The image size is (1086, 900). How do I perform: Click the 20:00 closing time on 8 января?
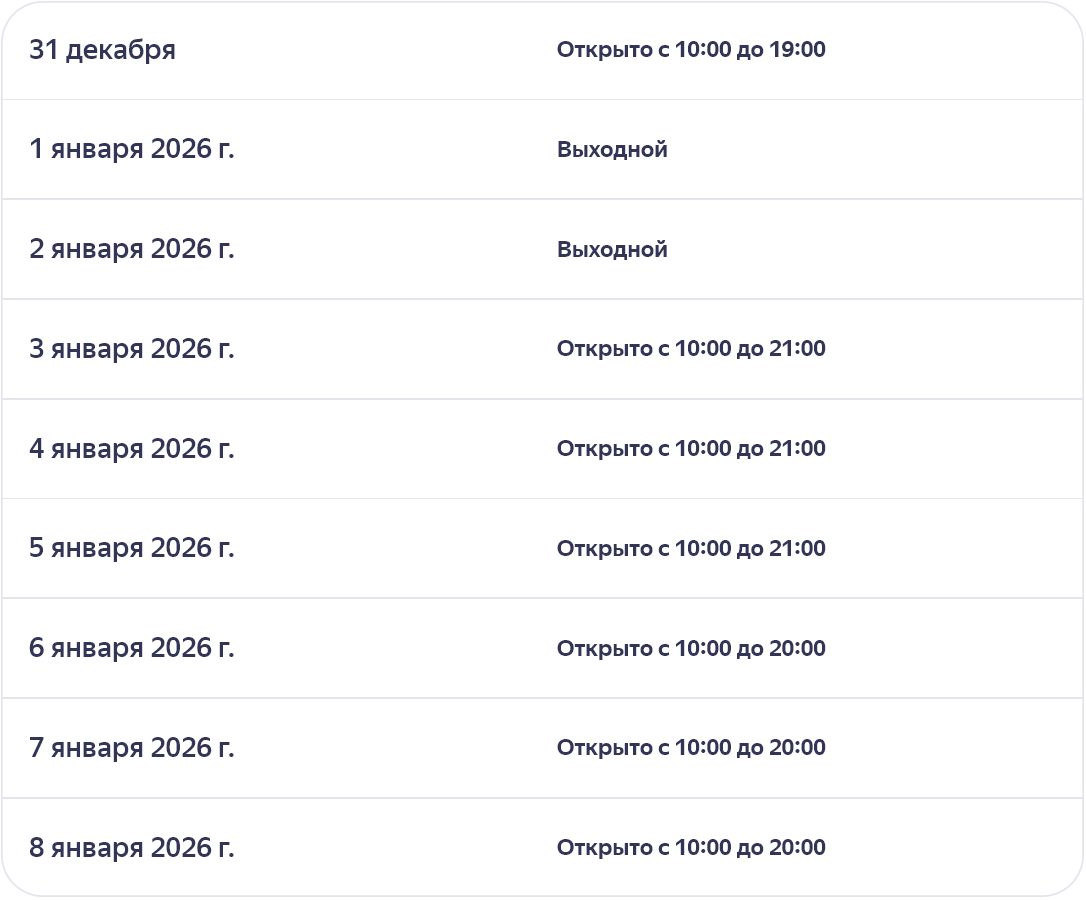797,848
